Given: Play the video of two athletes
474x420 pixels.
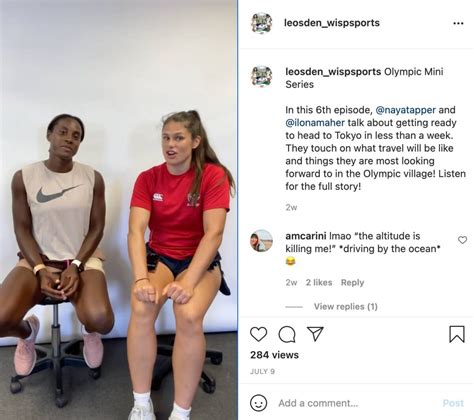Looking at the screenshot, I should pyautogui.click(x=119, y=210).
